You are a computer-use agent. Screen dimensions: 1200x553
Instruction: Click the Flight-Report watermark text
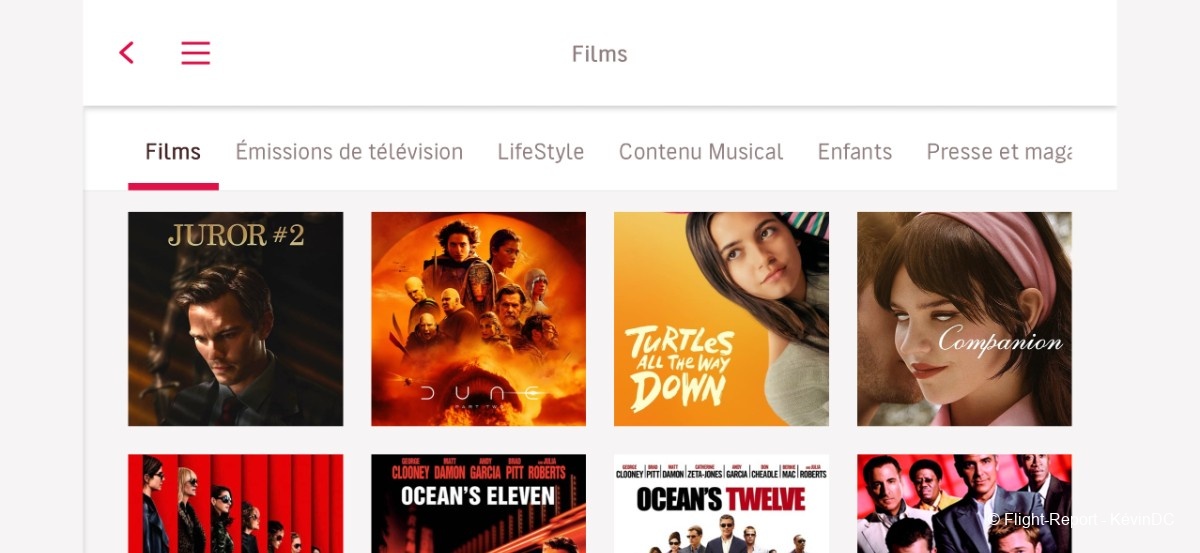click(x=1081, y=519)
